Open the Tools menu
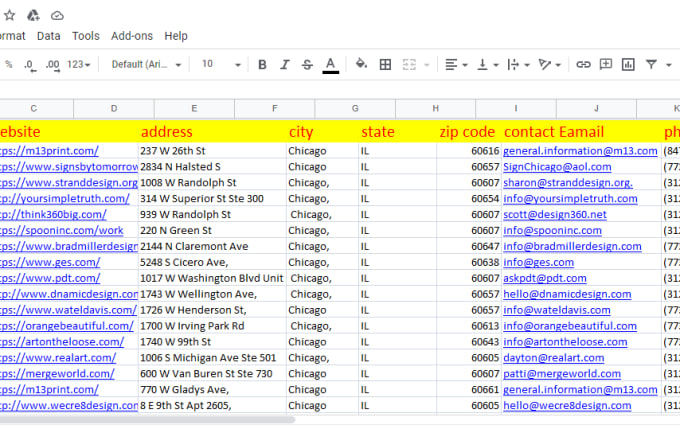This screenshot has width=680, height=425. (86, 36)
